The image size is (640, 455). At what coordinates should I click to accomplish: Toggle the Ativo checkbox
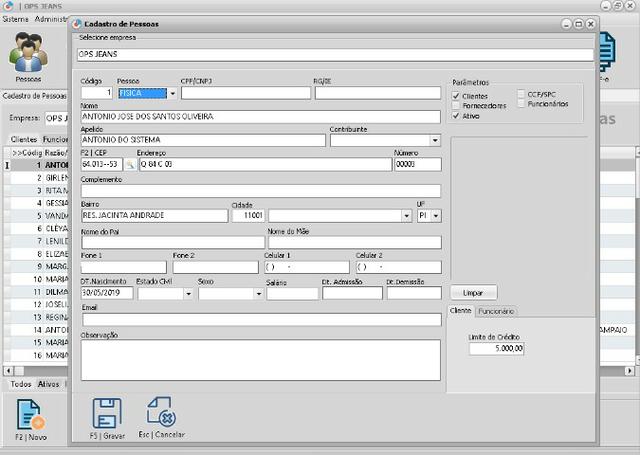tap(456, 116)
